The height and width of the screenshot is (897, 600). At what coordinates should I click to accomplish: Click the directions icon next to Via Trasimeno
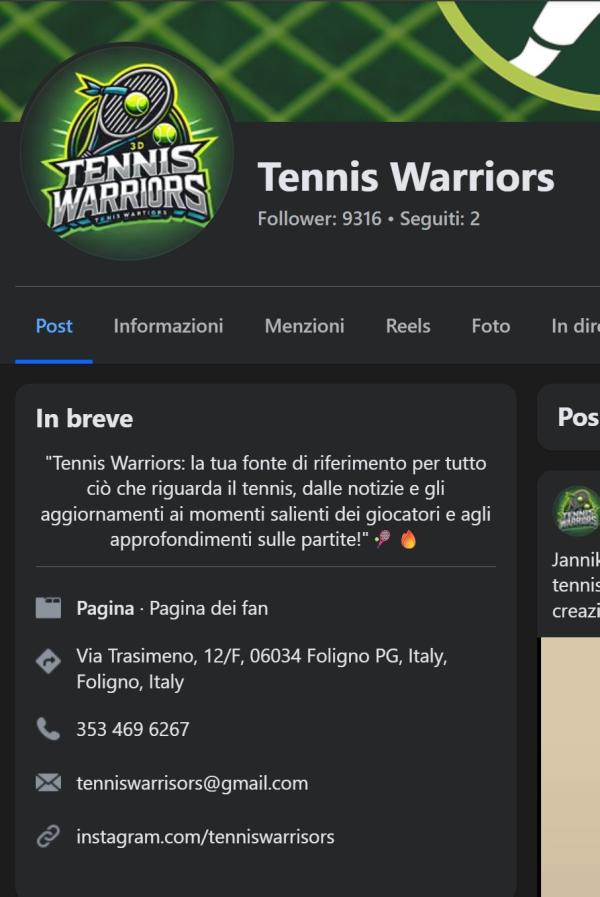[x=48, y=661]
